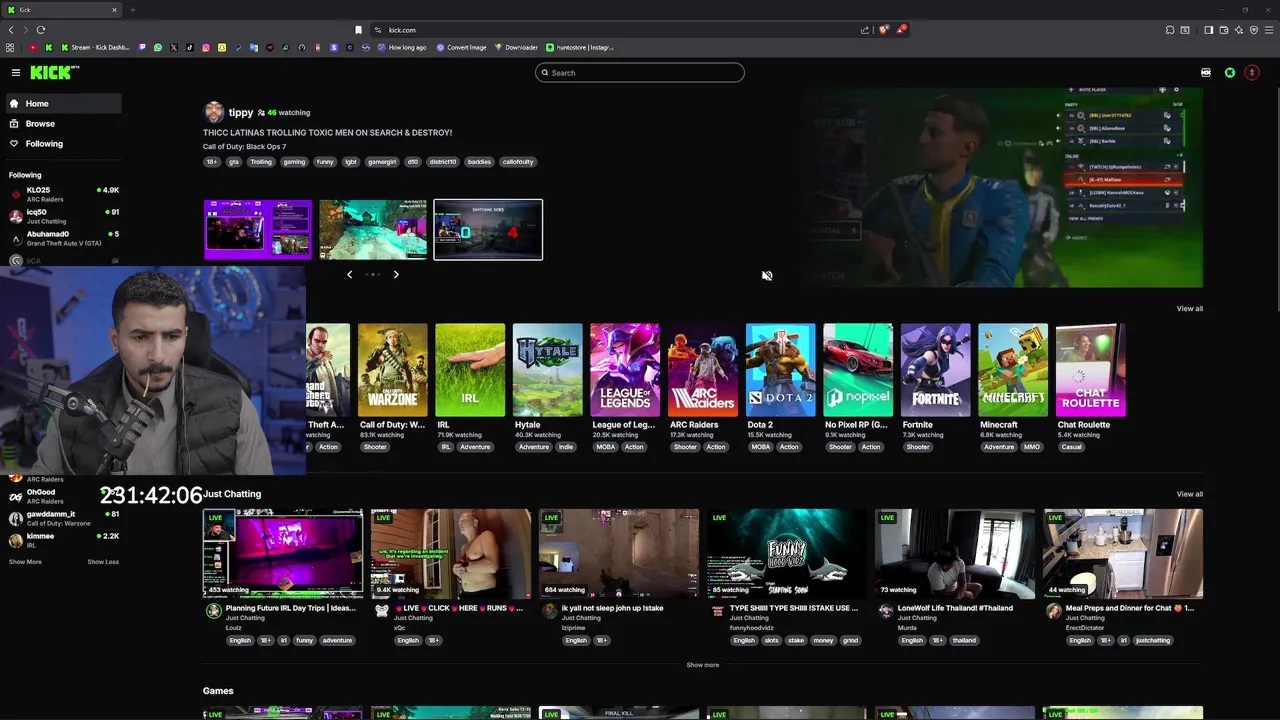Click View all for Just Chatting
The image size is (1280, 720).
pos(1189,494)
